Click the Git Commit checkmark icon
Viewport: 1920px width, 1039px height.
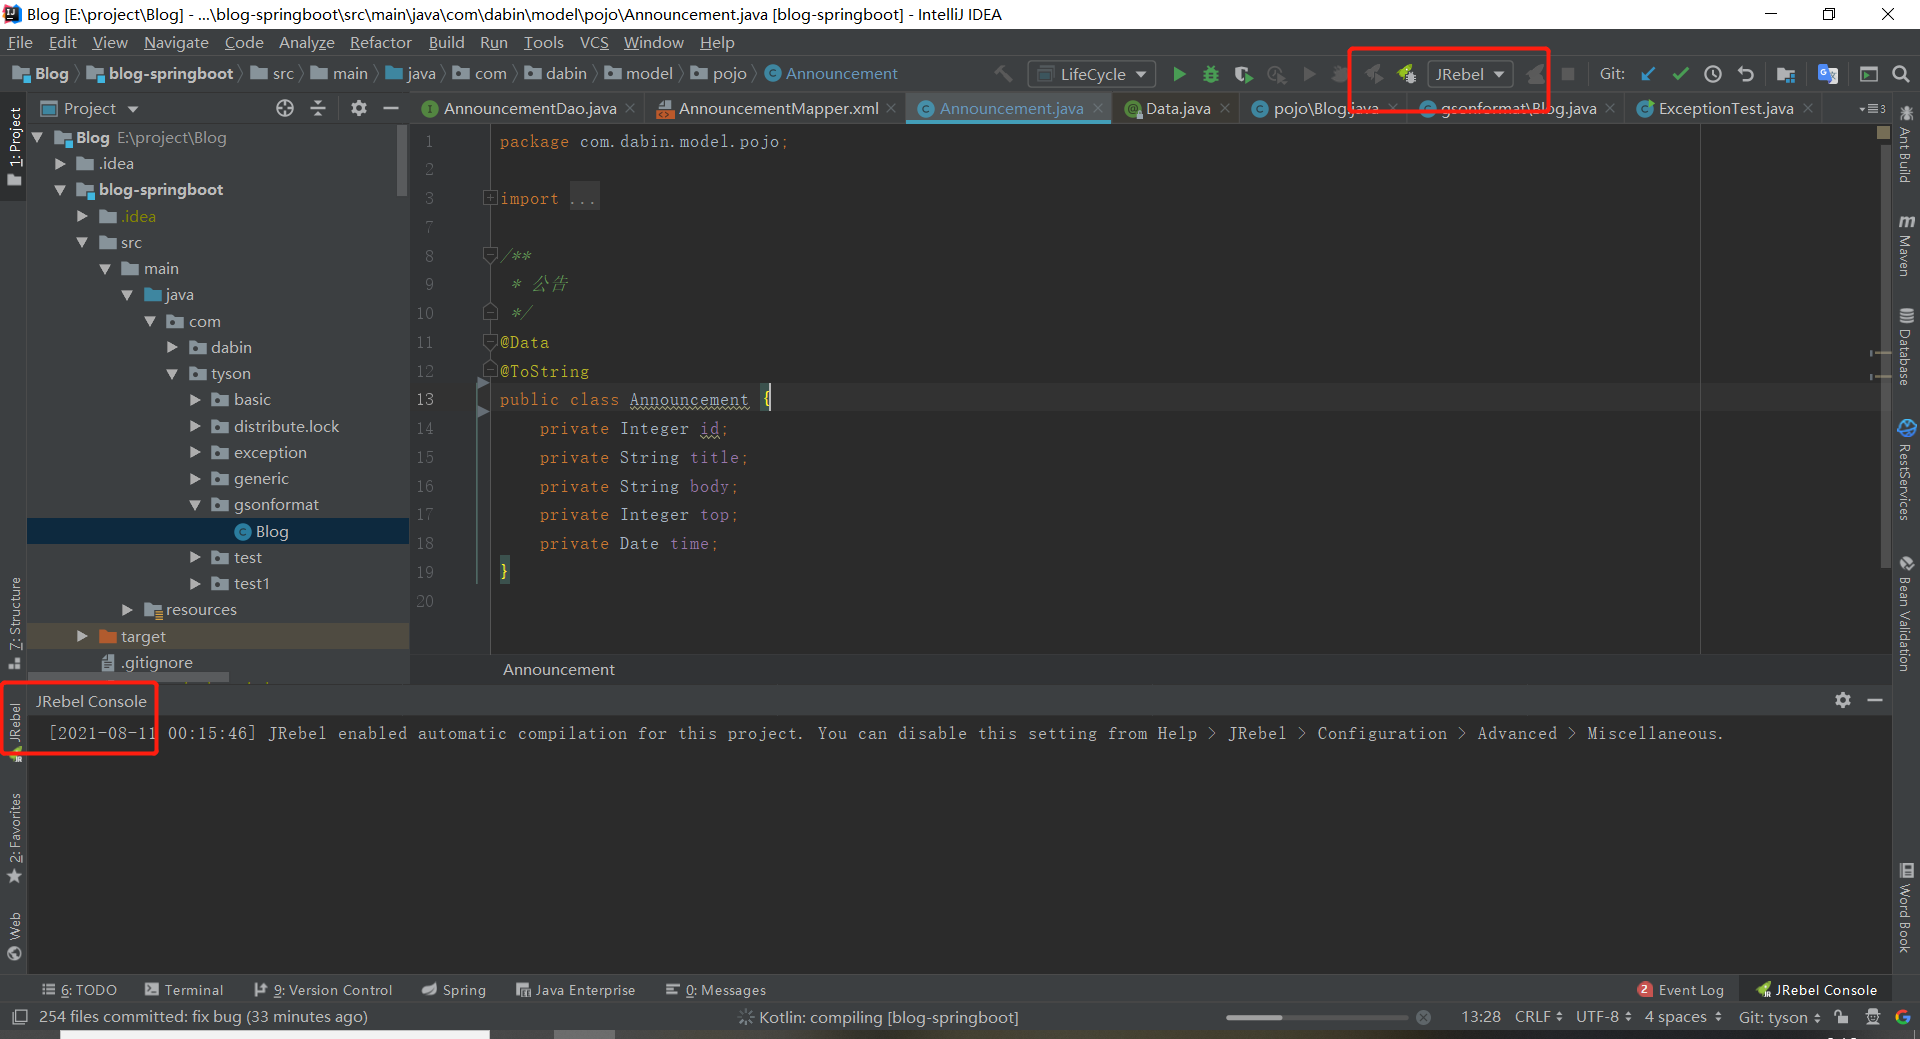tap(1681, 74)
